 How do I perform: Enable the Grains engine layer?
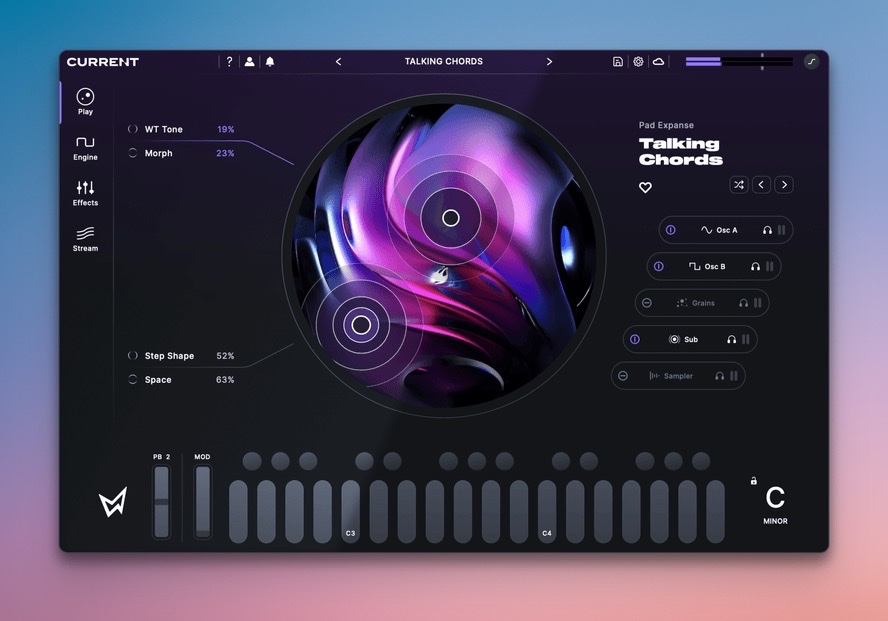pos(647,303)
